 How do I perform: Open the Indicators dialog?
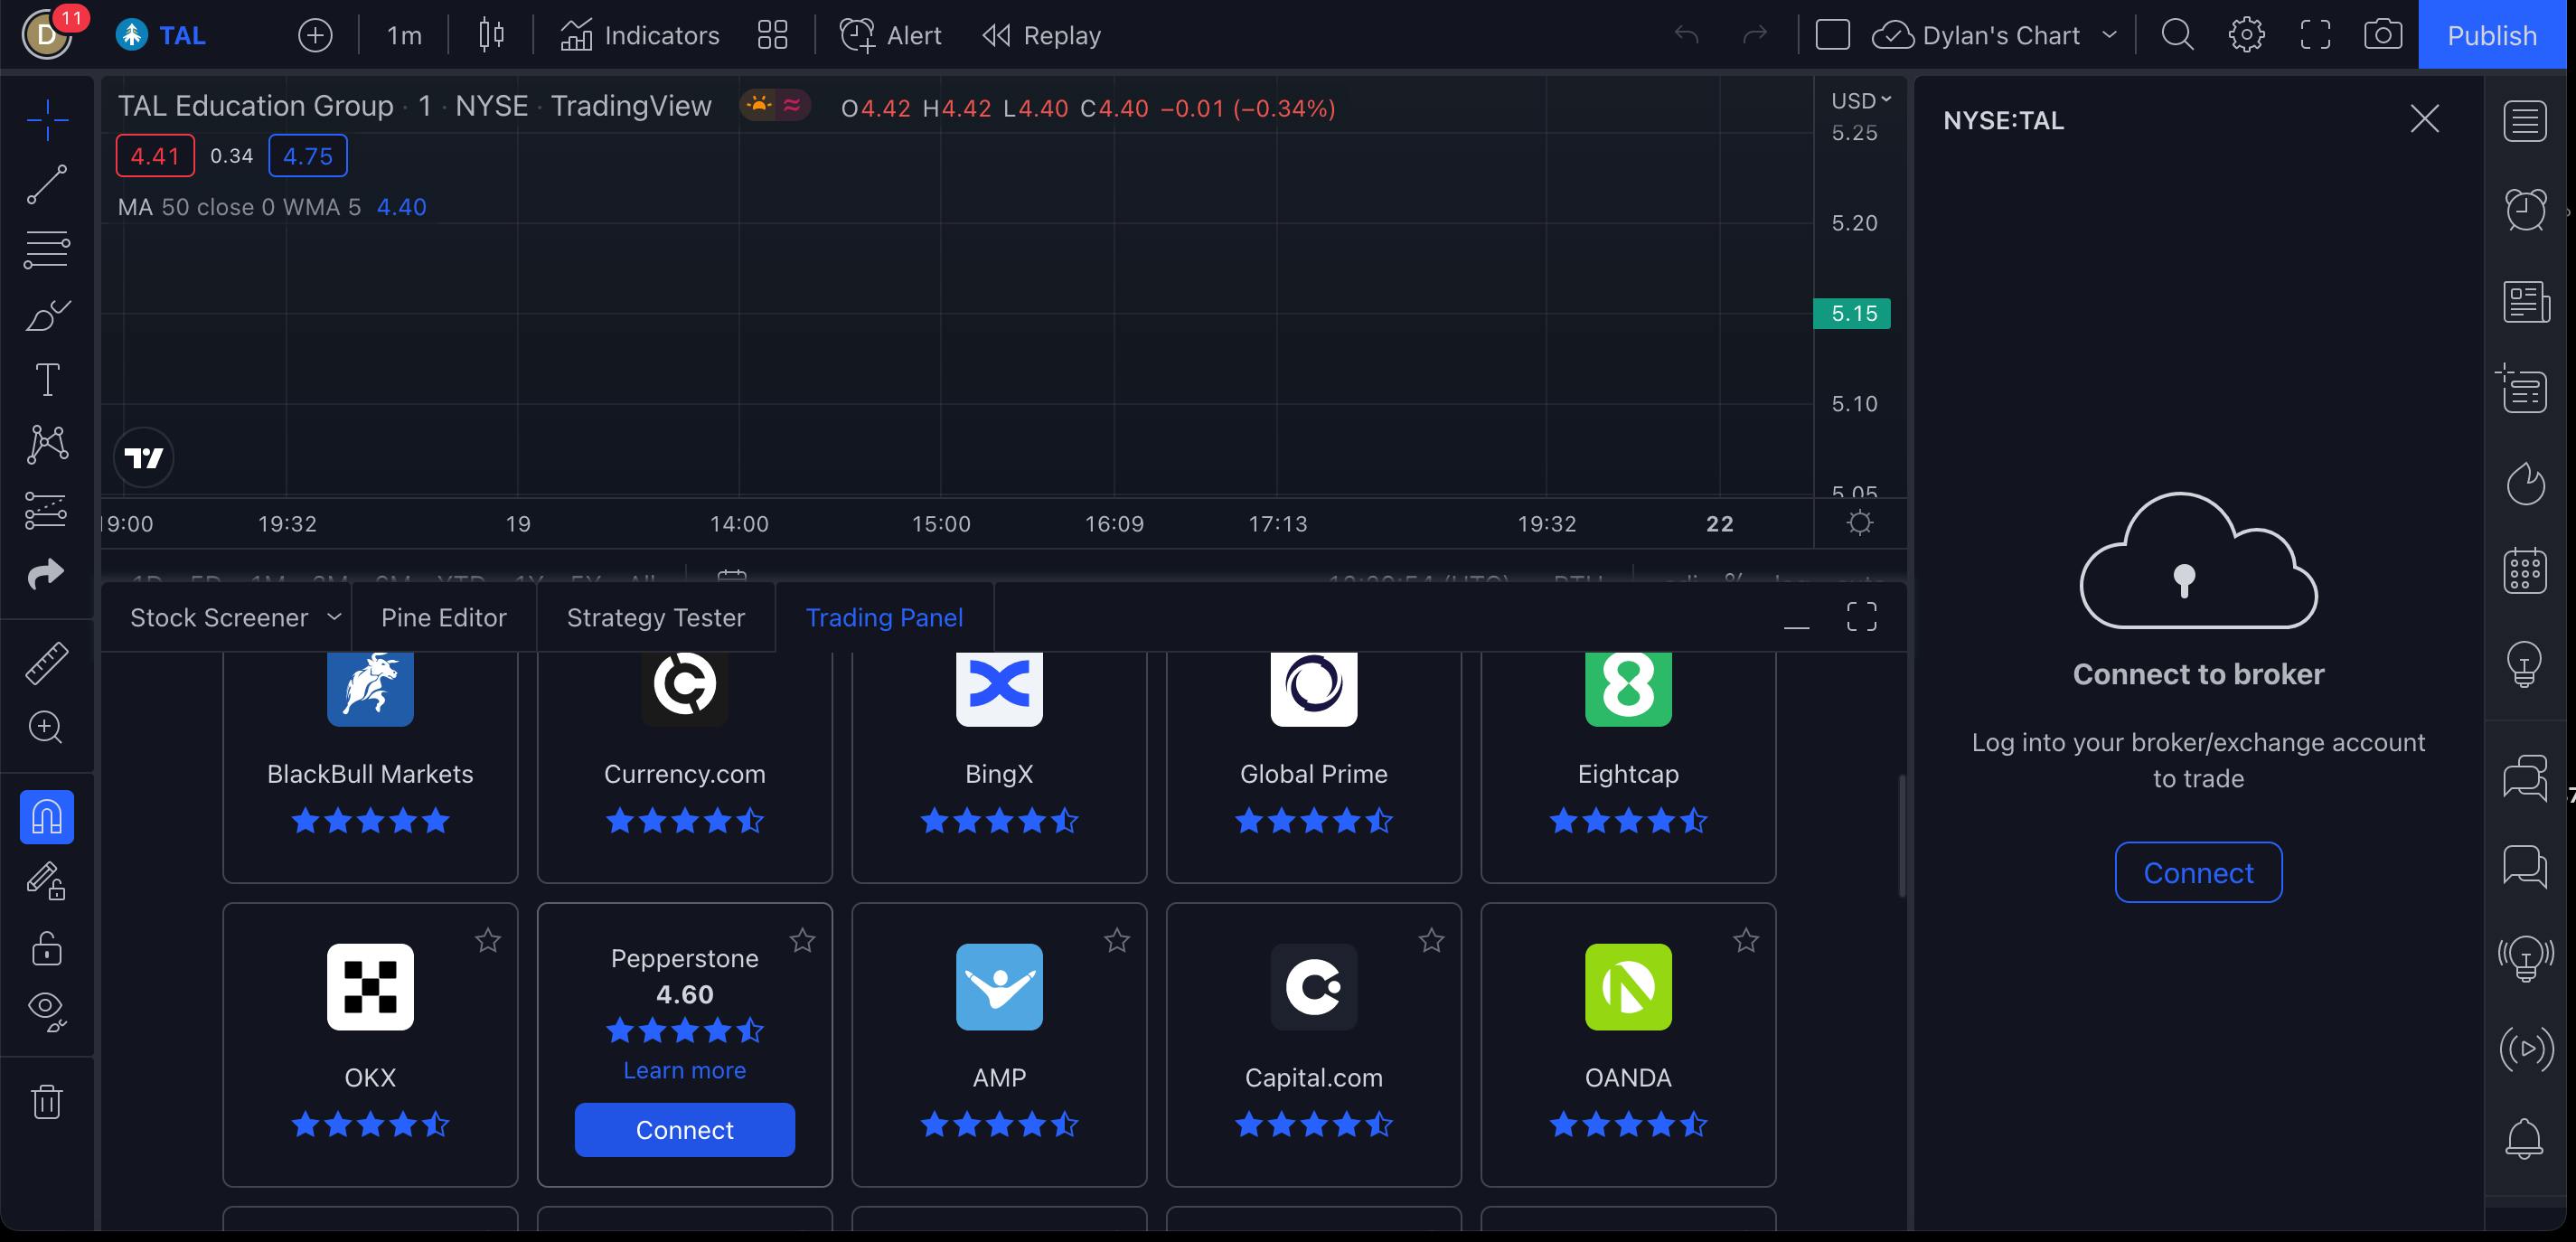[x=639, y=36]
